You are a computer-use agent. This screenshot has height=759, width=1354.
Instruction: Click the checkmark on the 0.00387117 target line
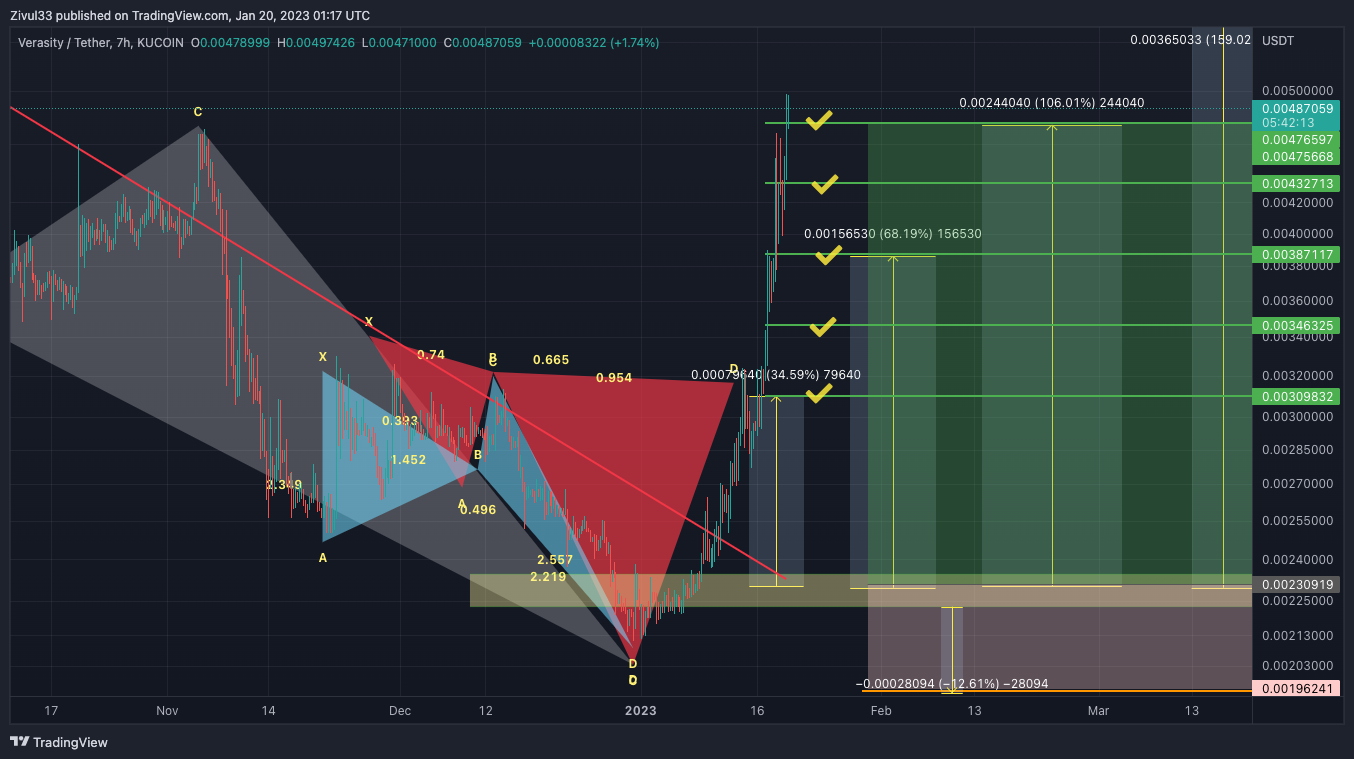tap(829, 255)
